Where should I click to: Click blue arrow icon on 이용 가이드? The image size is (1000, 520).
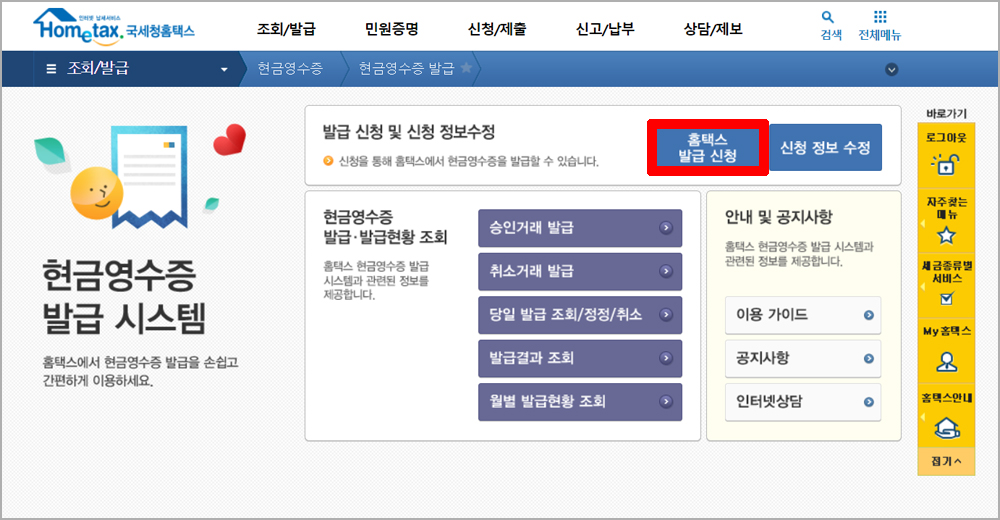pos(869,315)
